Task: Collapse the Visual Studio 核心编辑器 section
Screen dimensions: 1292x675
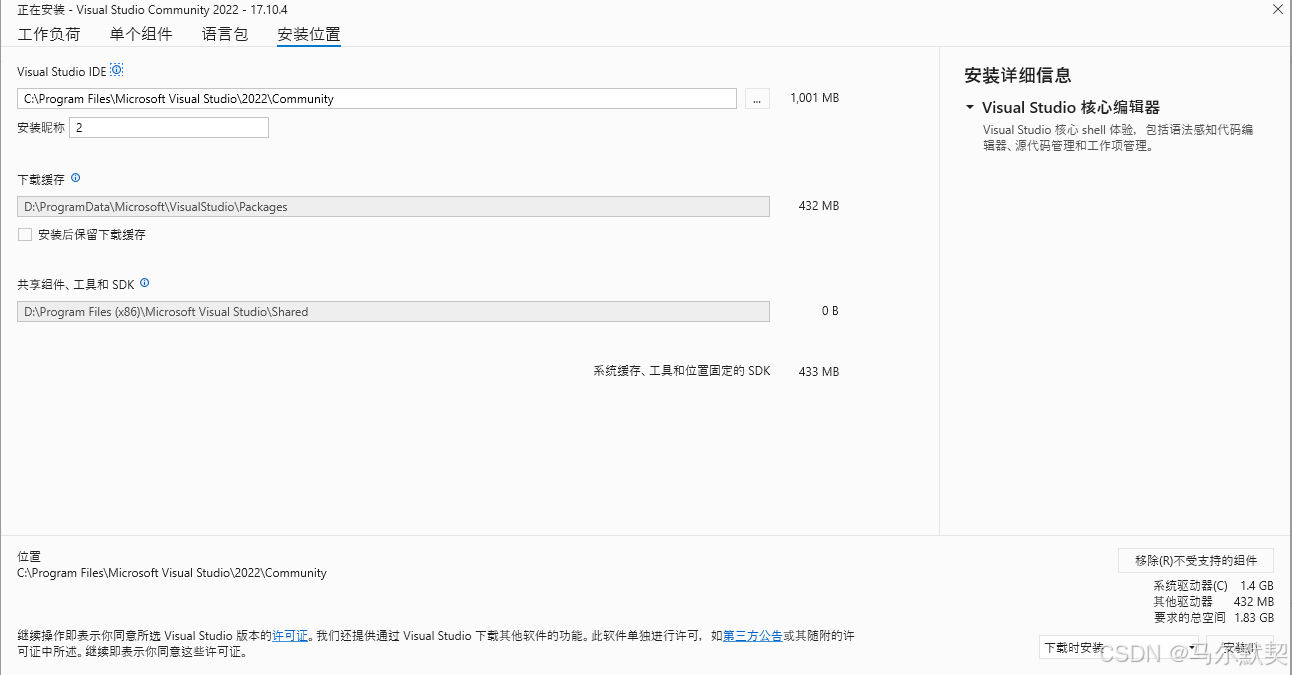Action: coord(970,107)
